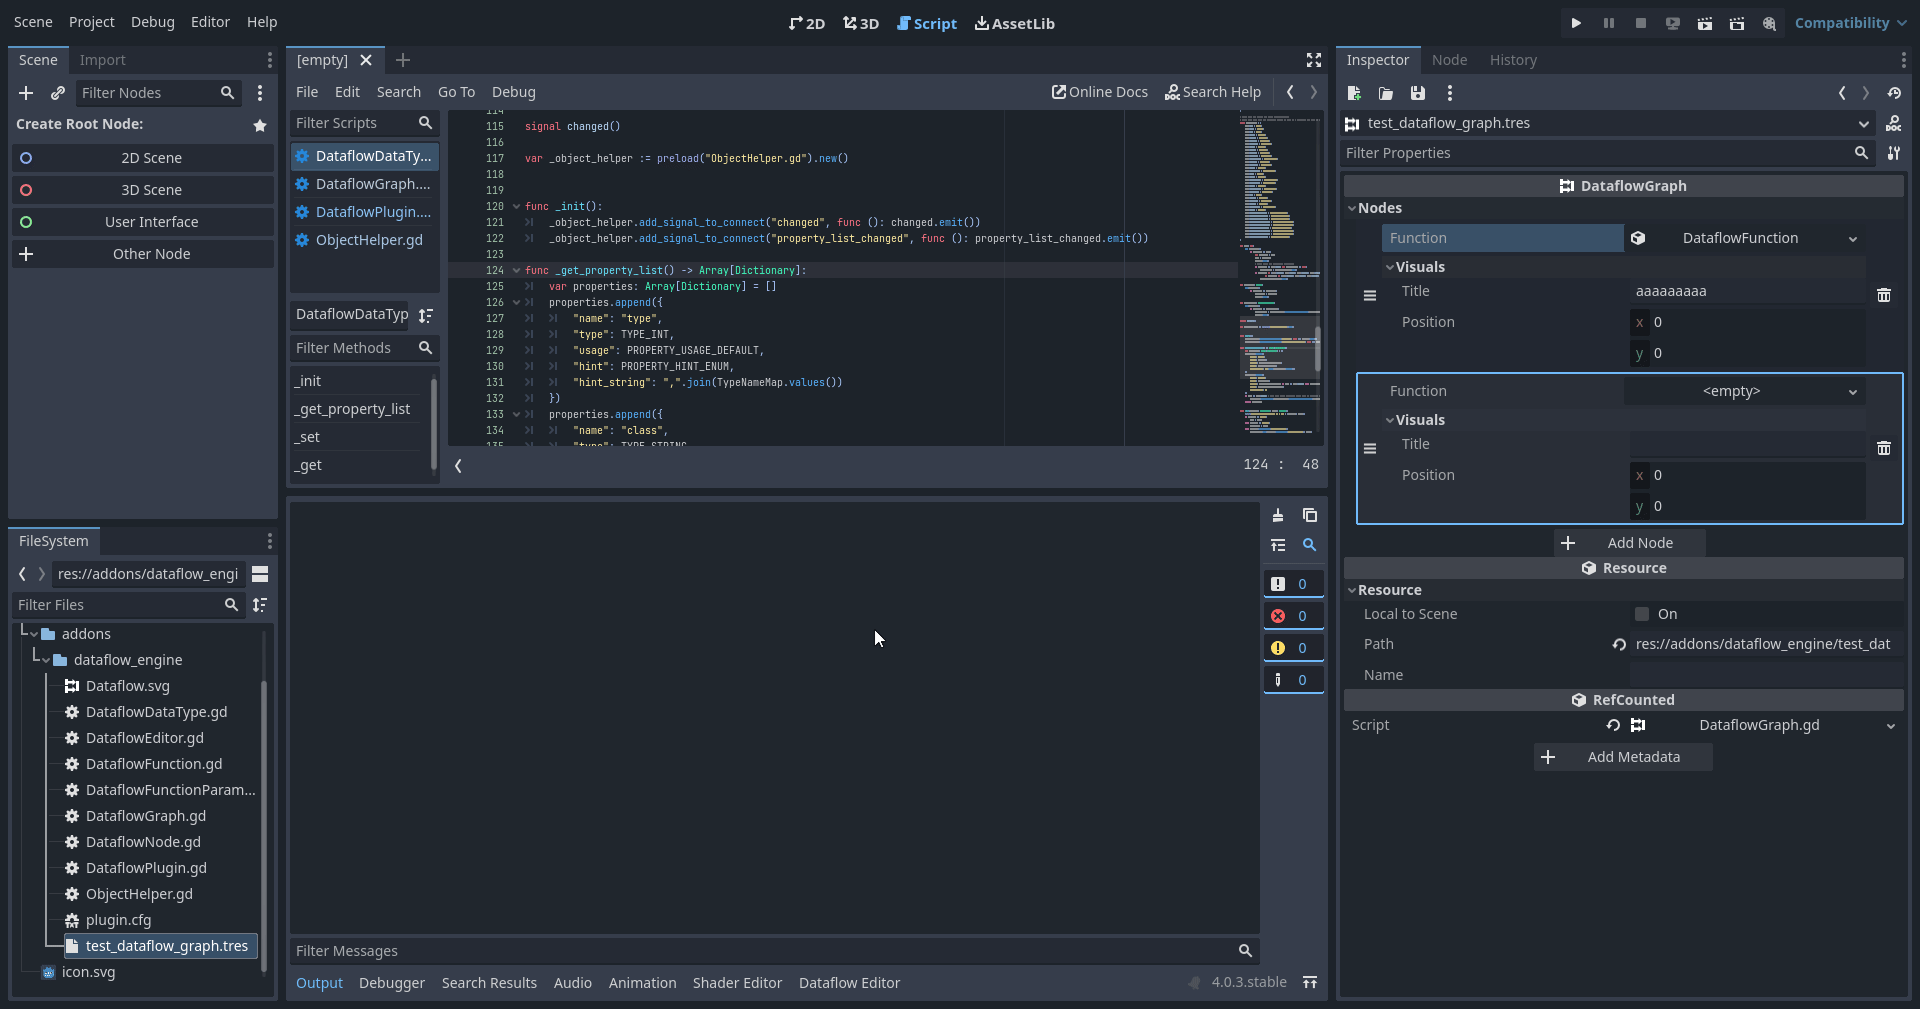Open the Debugger tab at the bottom
The height and width of the screenshot is (1009, 1920).
(x=391, y=983)
